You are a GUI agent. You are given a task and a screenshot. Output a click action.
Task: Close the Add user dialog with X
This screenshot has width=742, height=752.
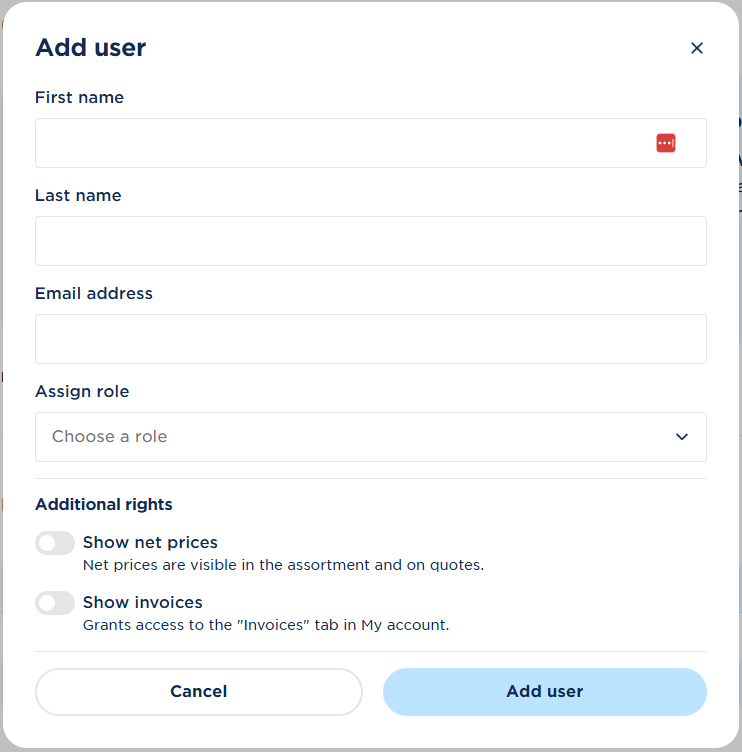pos(696,48)
